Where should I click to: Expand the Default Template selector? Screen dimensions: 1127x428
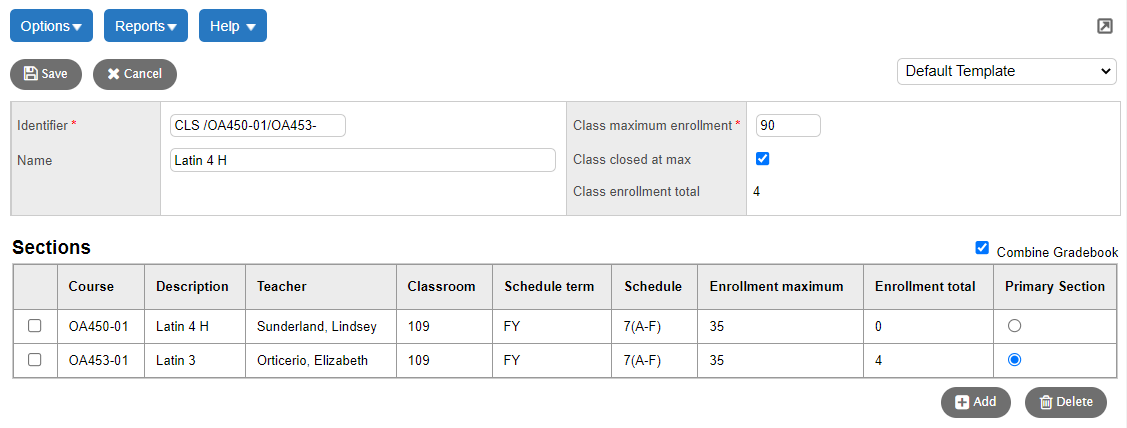coord(1006,71)
